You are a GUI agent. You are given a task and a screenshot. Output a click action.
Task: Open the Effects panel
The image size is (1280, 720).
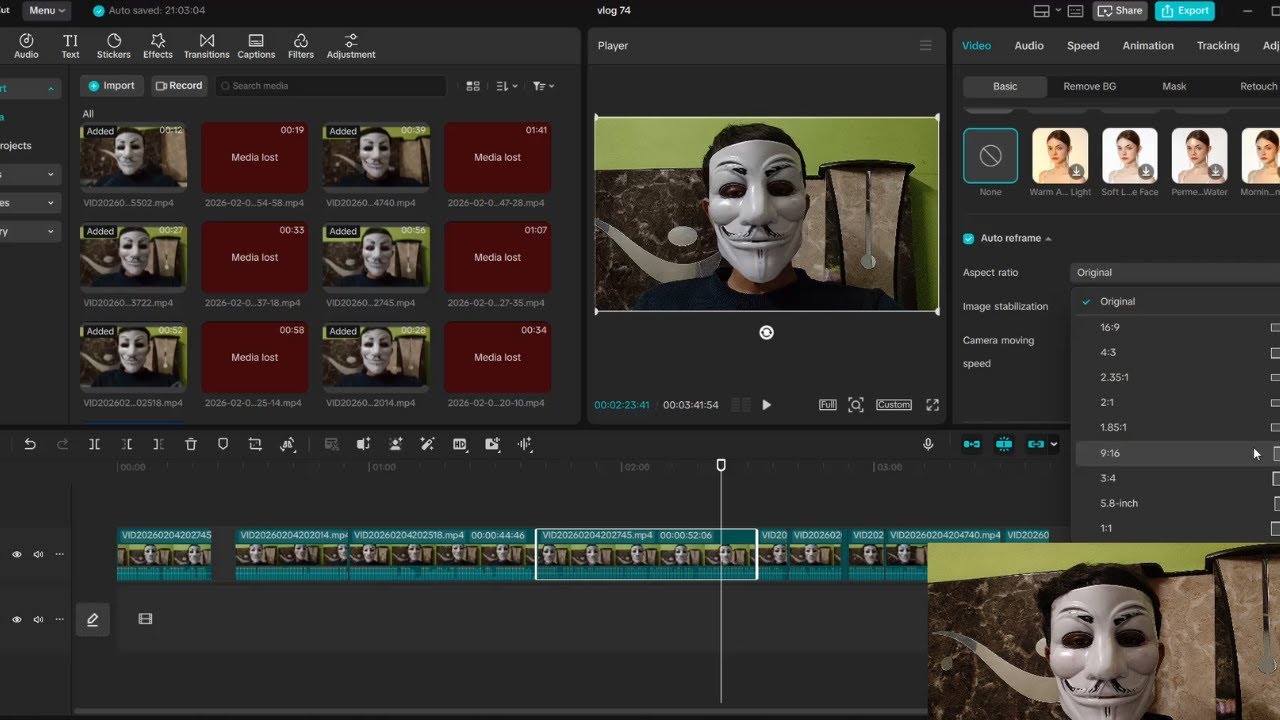tap(157, 46)
